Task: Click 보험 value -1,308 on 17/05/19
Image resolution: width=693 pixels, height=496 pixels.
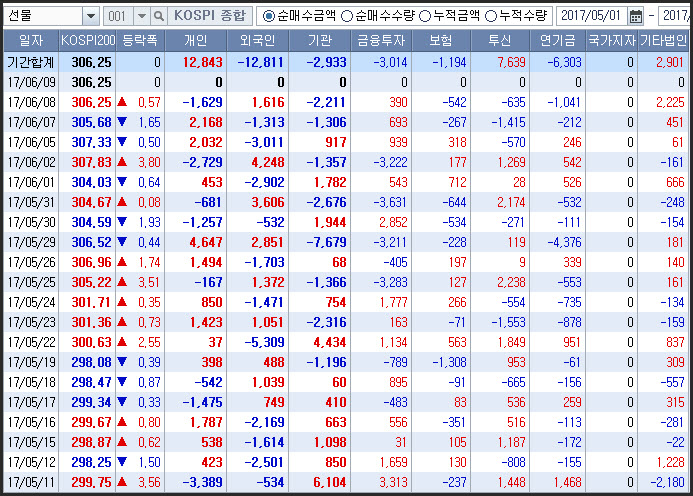Action: click(449, 362)
